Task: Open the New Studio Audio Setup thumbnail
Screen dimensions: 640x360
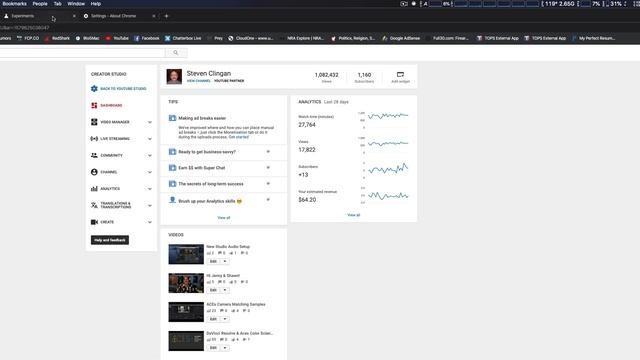Action: pos(186,254)
